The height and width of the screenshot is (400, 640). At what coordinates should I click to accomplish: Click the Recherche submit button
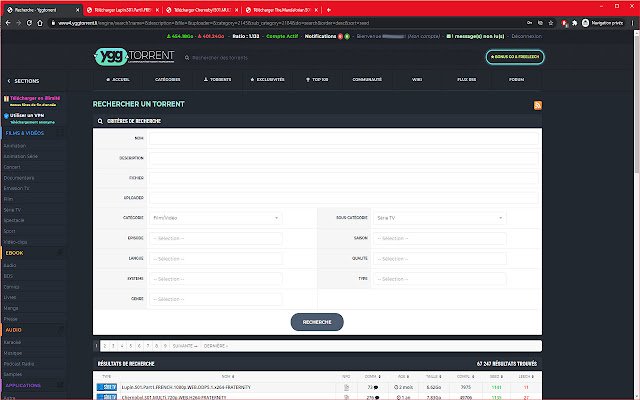tap(317, 322)
